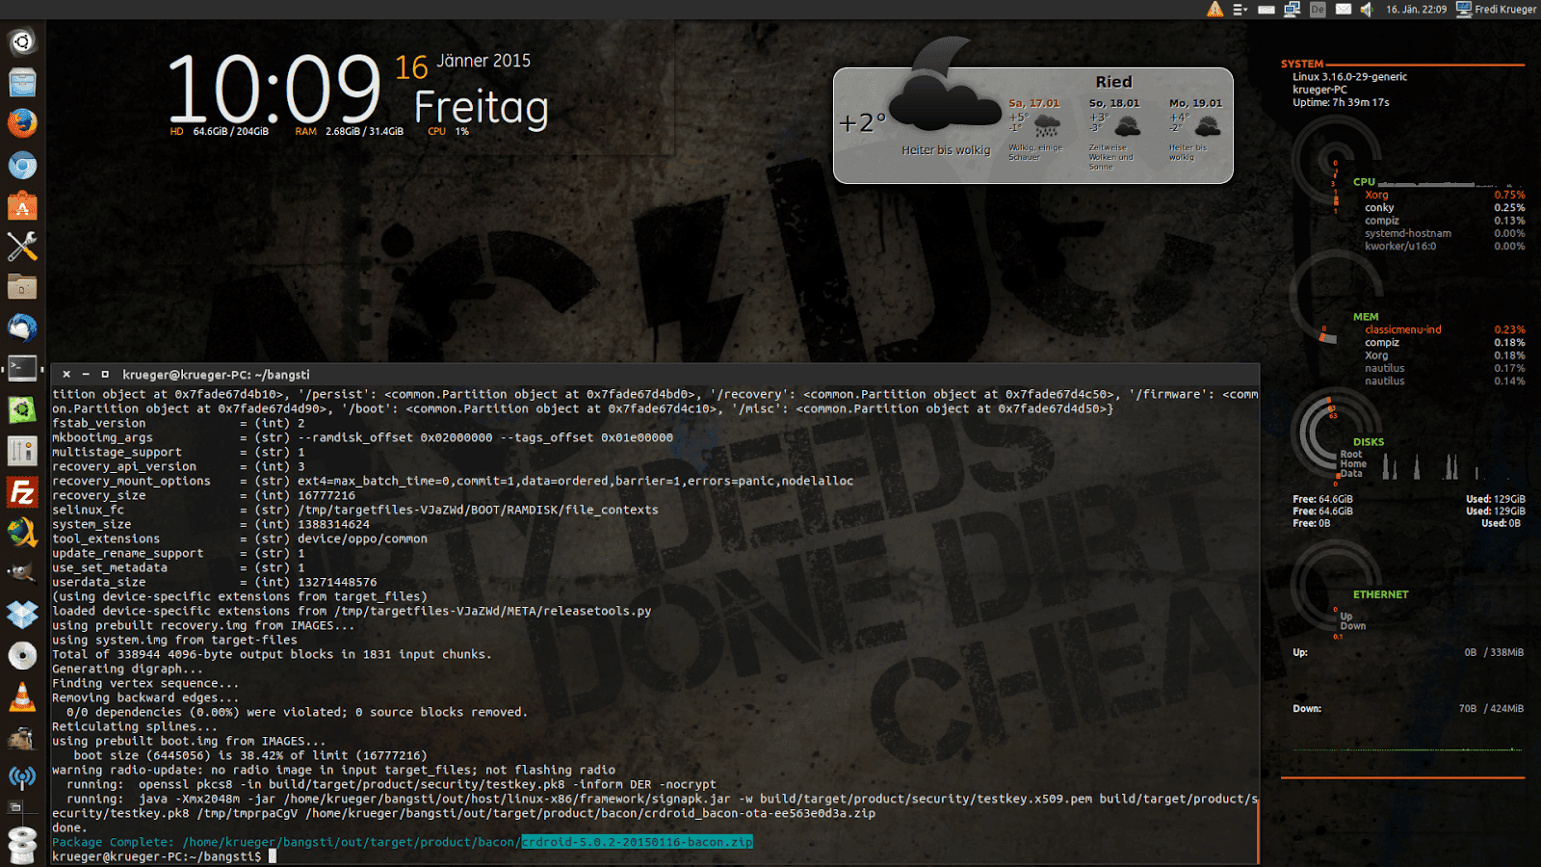The height and width of the screenshot is (867, 1541).
Task: Click the terminal title krueger@krueger-PC: ~/bangsti
Action: pos(216,374)
